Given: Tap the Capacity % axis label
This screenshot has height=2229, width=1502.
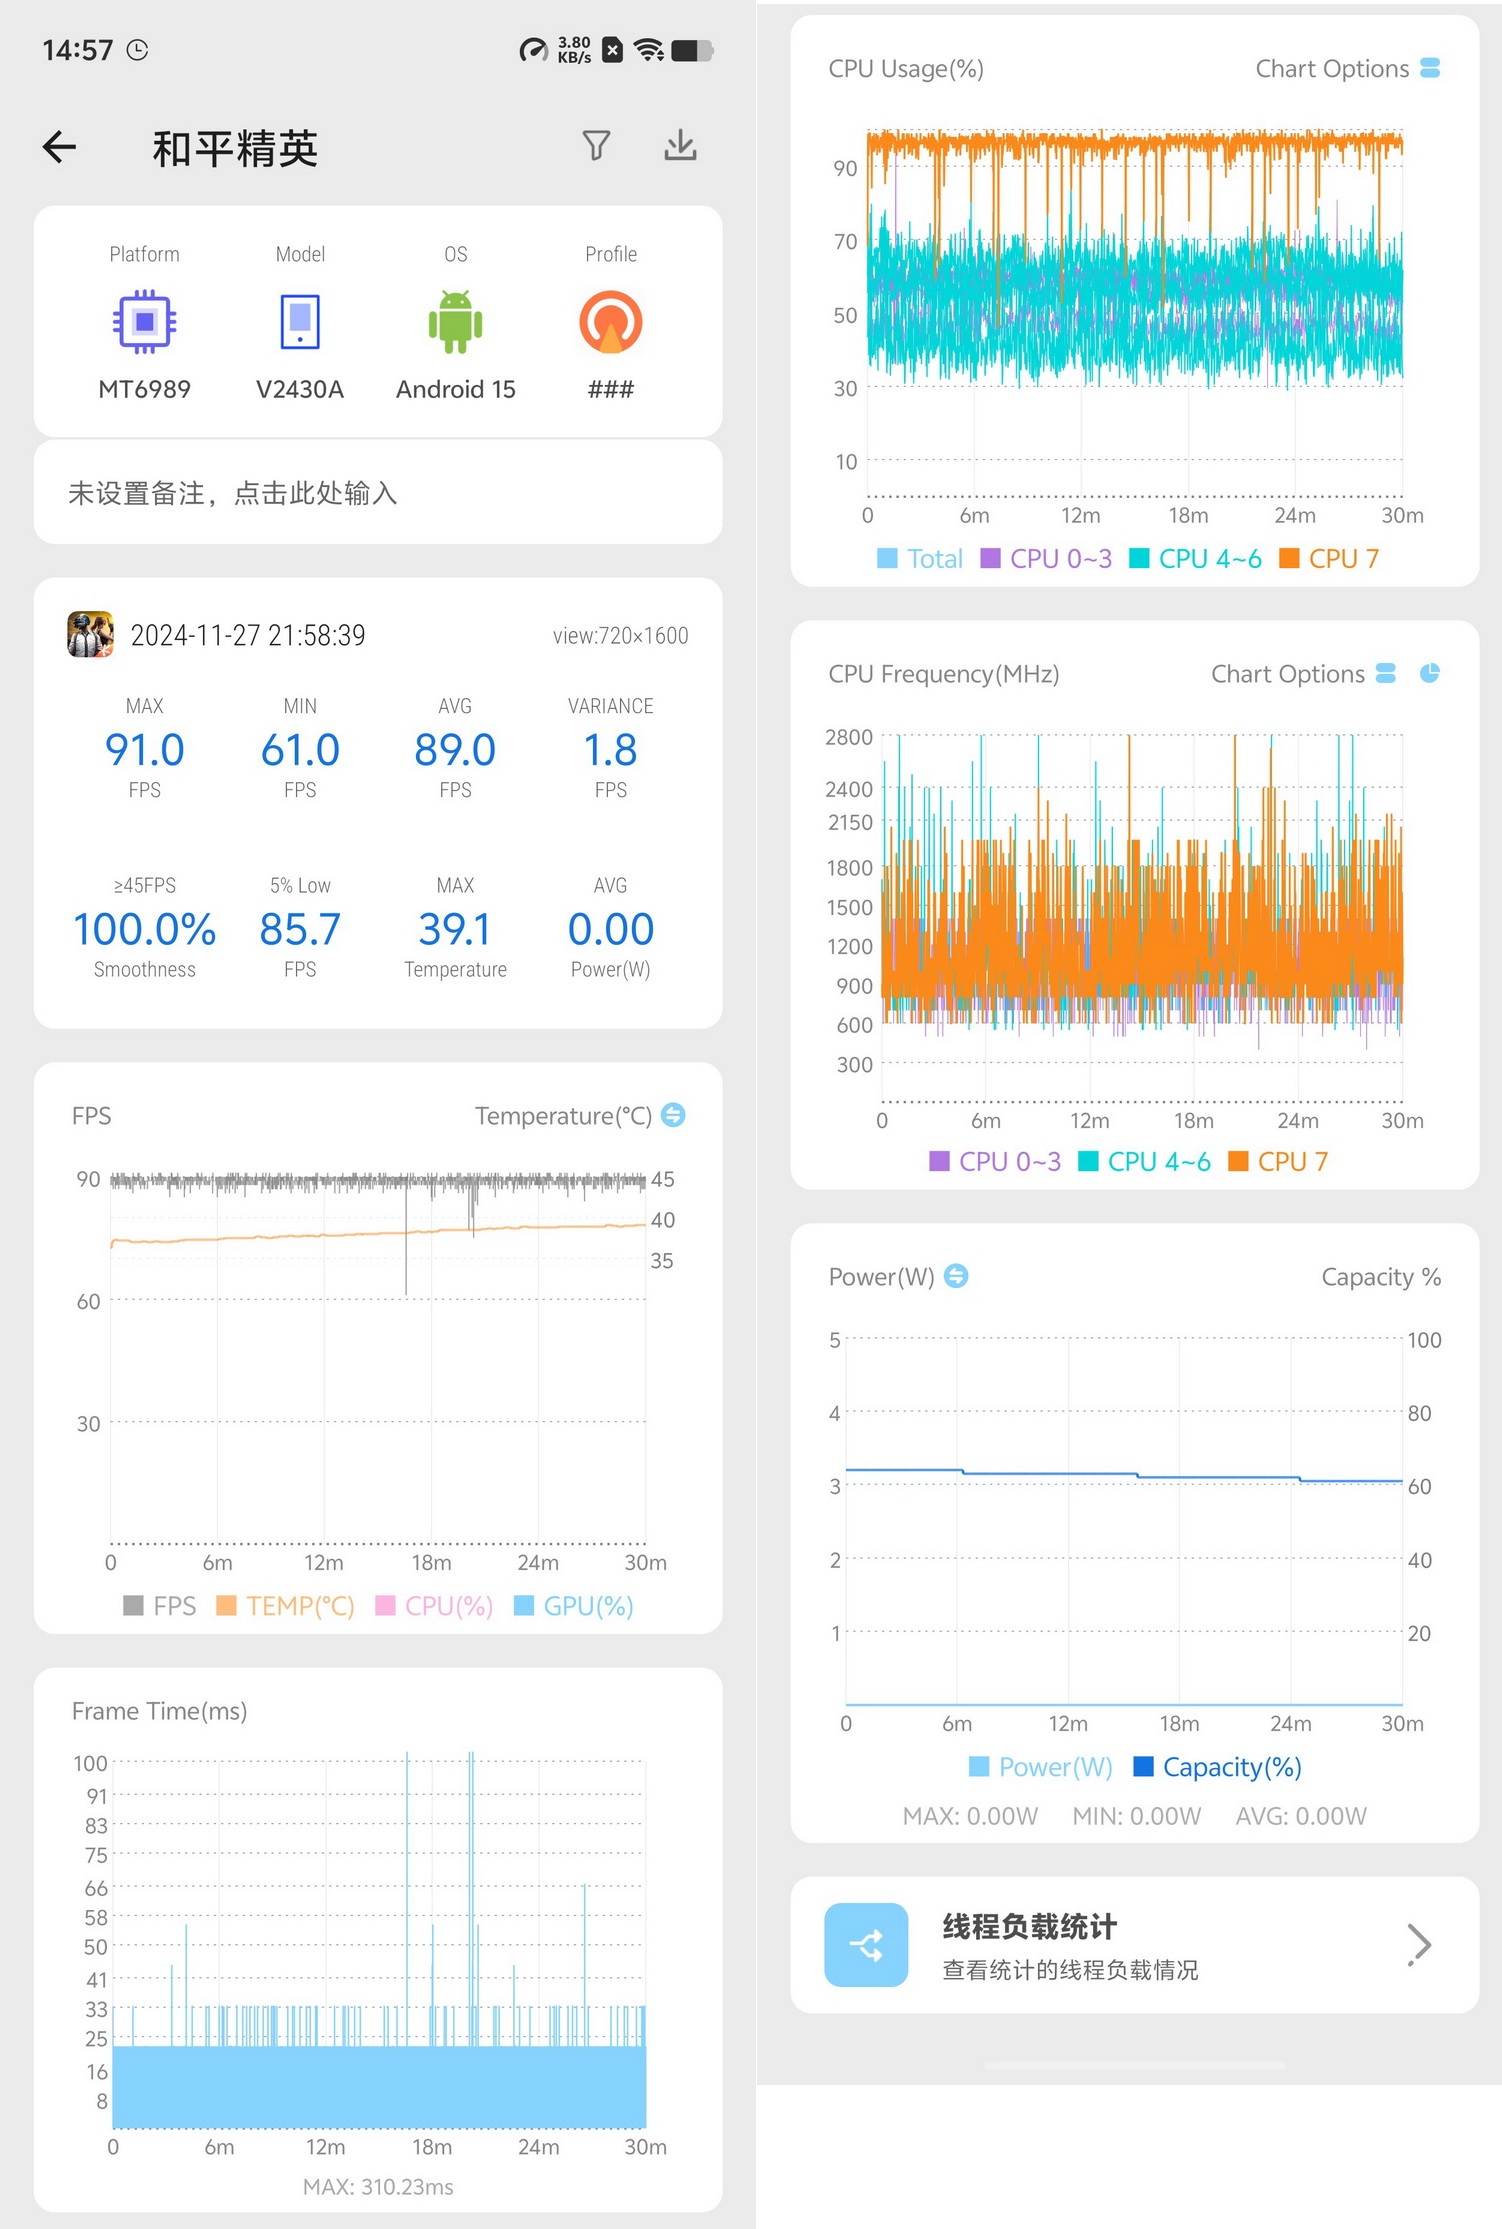Looking at the screenshot, I should pyautogui.click(x=1381, y=1277).
